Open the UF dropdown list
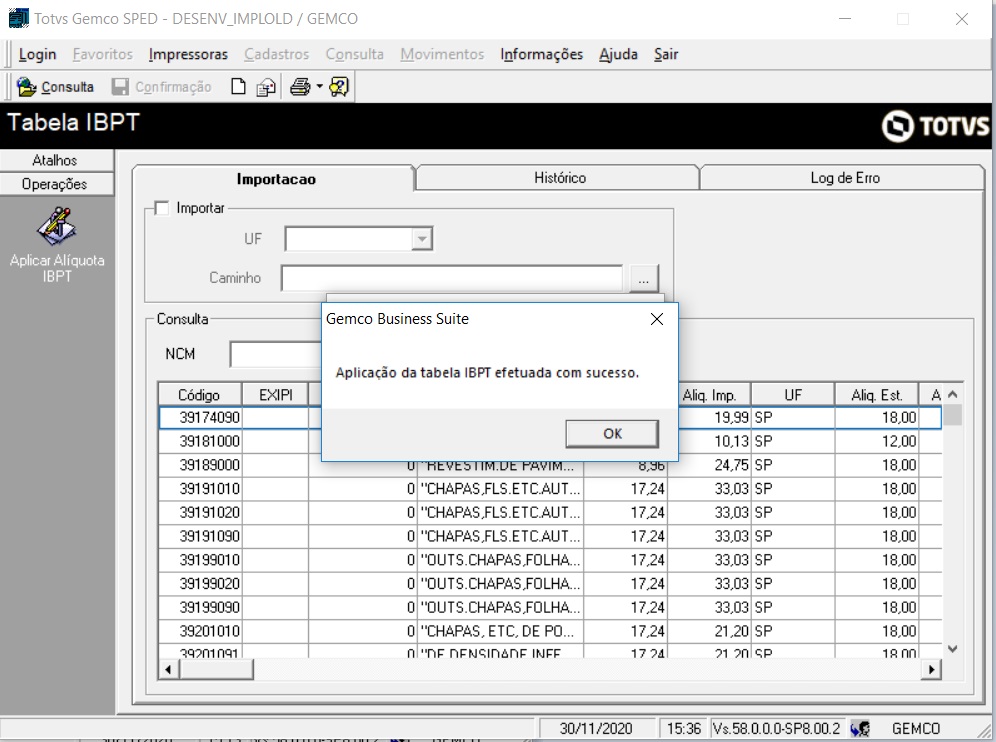This screenshot has height=742, width=996. pos(421,239)
